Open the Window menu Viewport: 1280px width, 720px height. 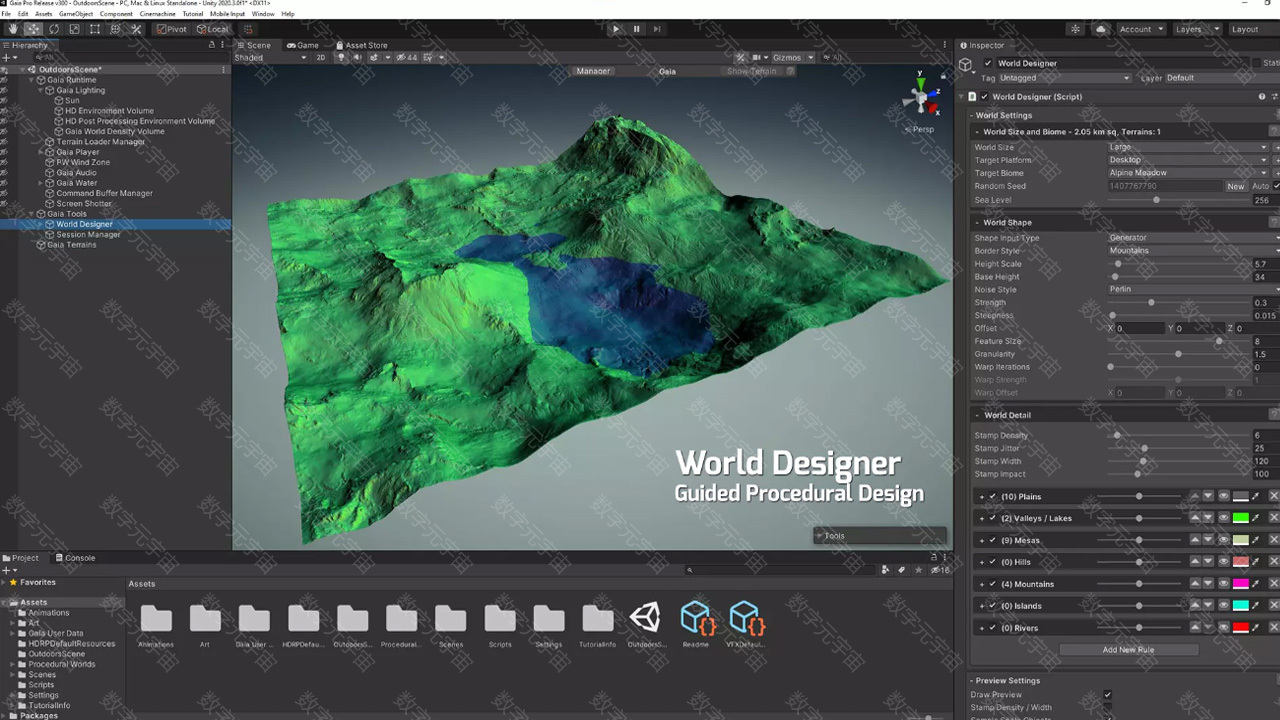click(263, 14)
